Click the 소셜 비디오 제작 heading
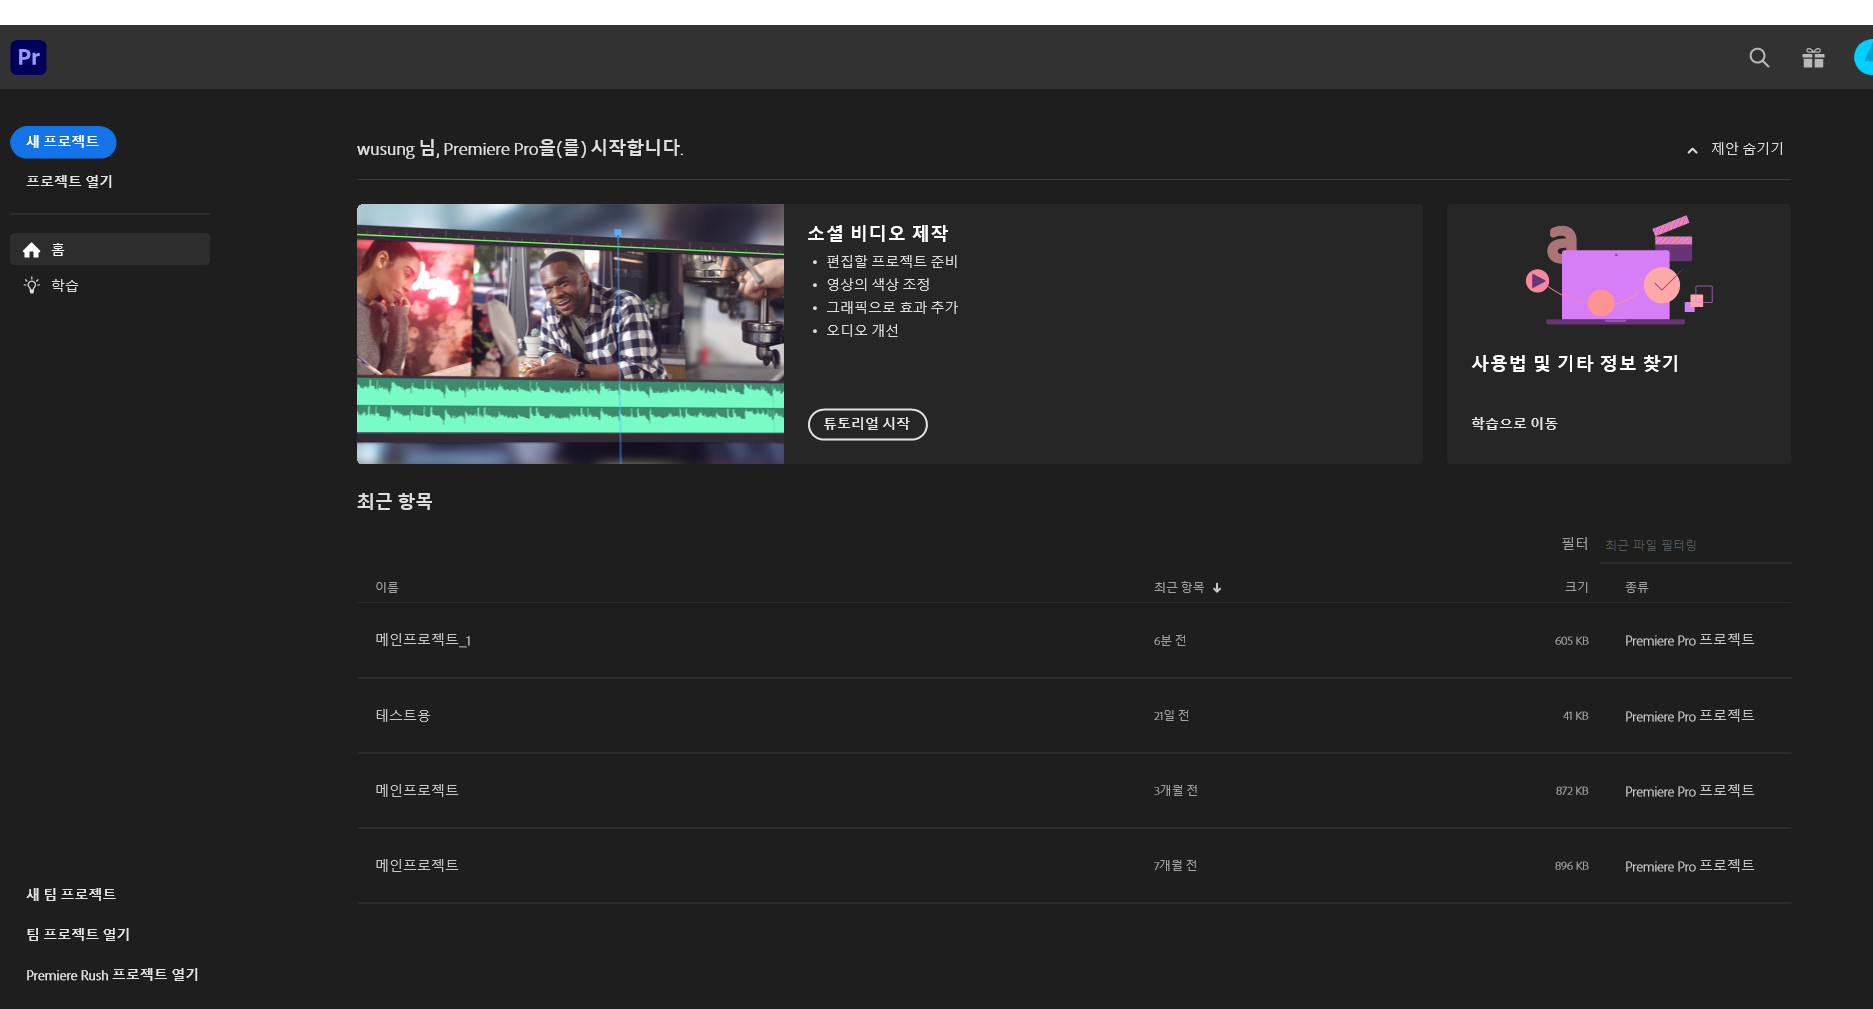This screenshot has width=1873, height=1009. tap(878, 233)
